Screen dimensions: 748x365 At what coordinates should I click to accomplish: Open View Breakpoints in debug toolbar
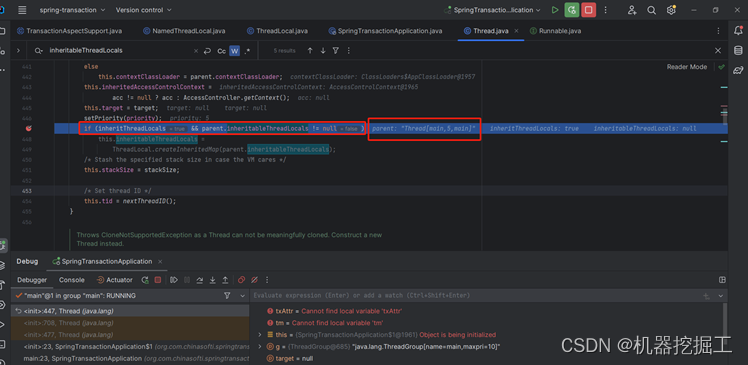[242, 280]
